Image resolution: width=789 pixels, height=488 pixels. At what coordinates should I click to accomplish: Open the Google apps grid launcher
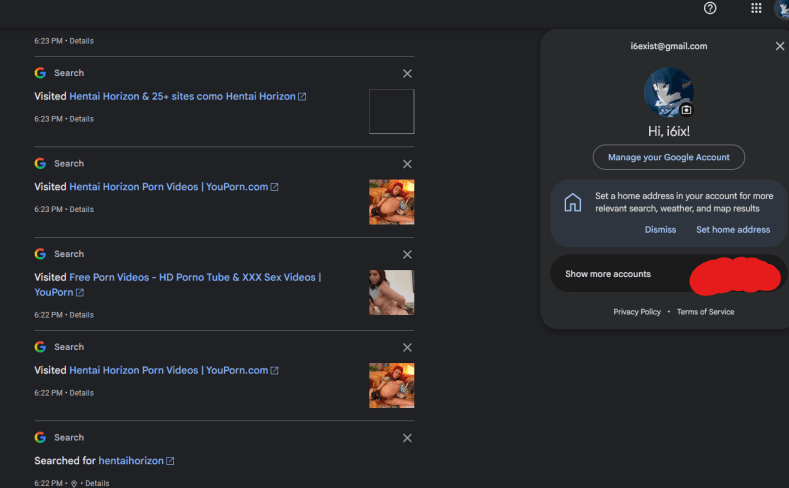point(756,8)
